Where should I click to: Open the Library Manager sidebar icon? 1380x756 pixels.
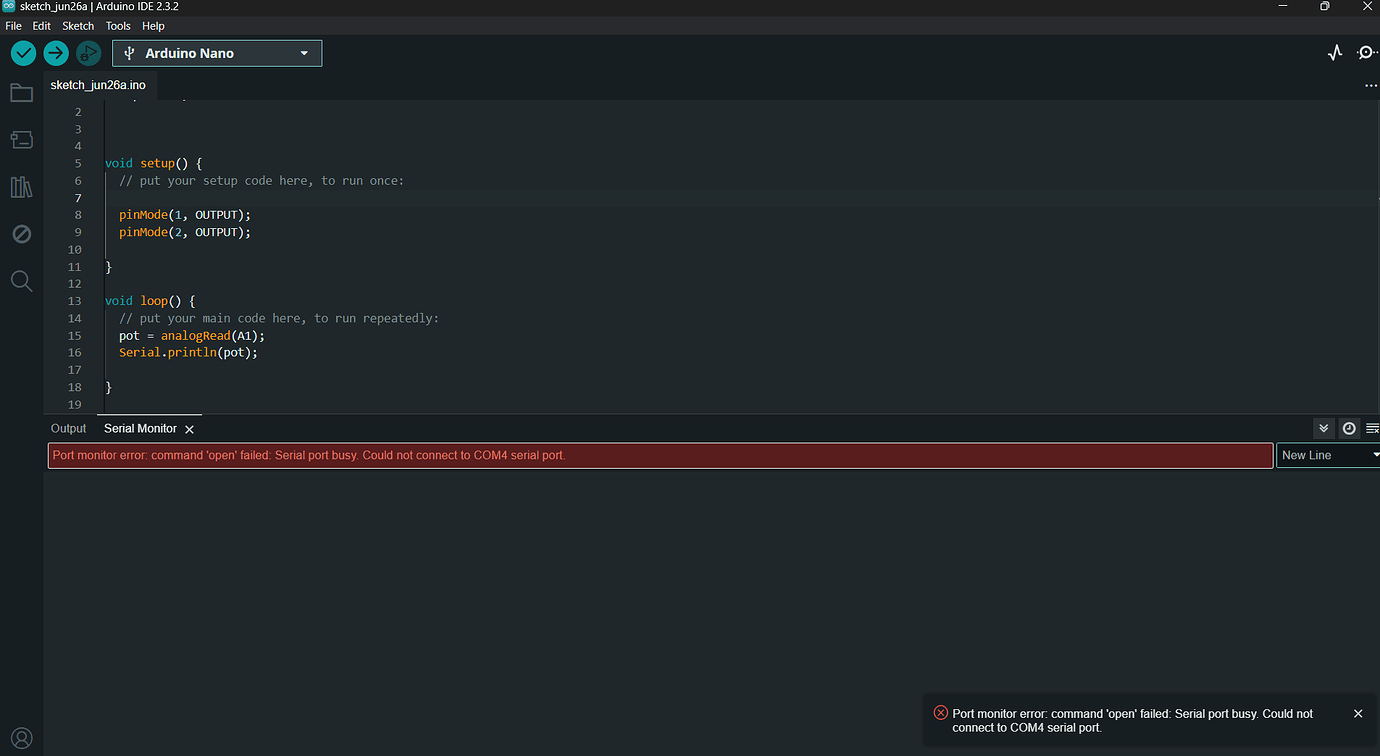point(21,187)
